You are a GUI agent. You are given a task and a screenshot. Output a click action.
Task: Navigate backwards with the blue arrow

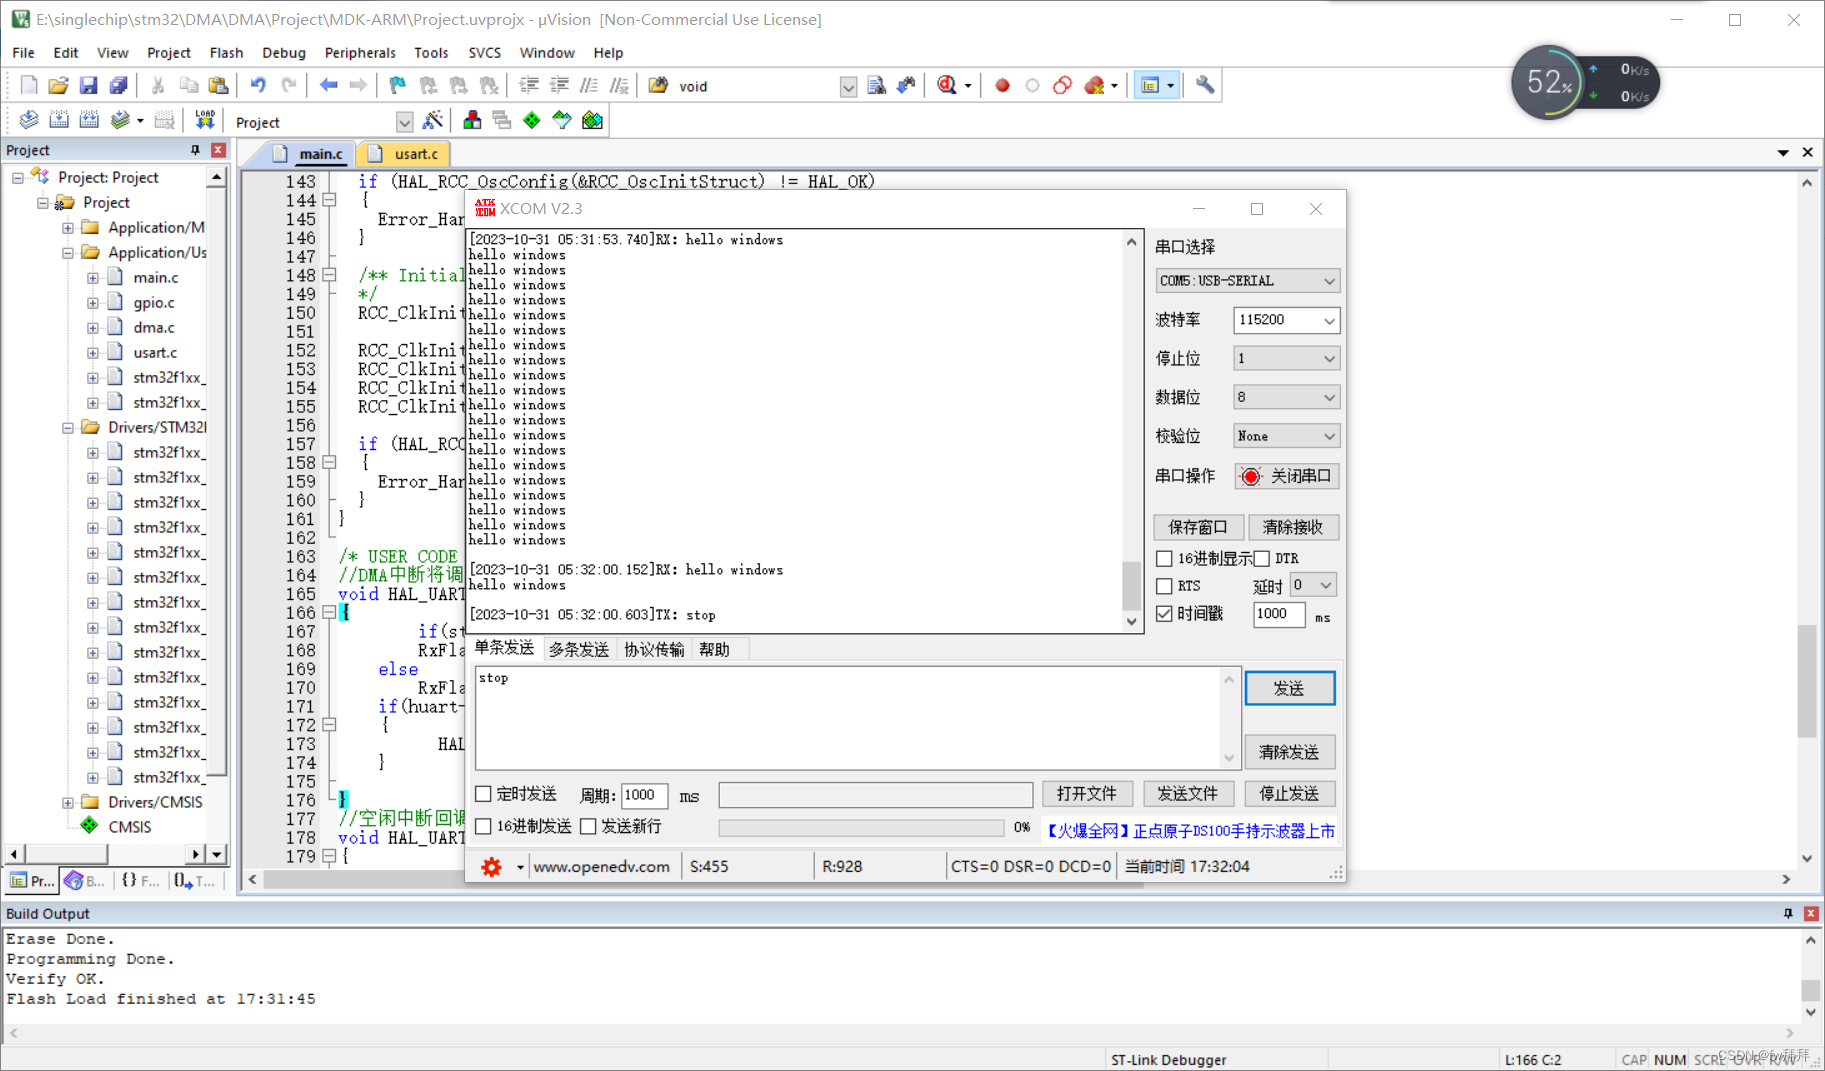tap(328, 86)
